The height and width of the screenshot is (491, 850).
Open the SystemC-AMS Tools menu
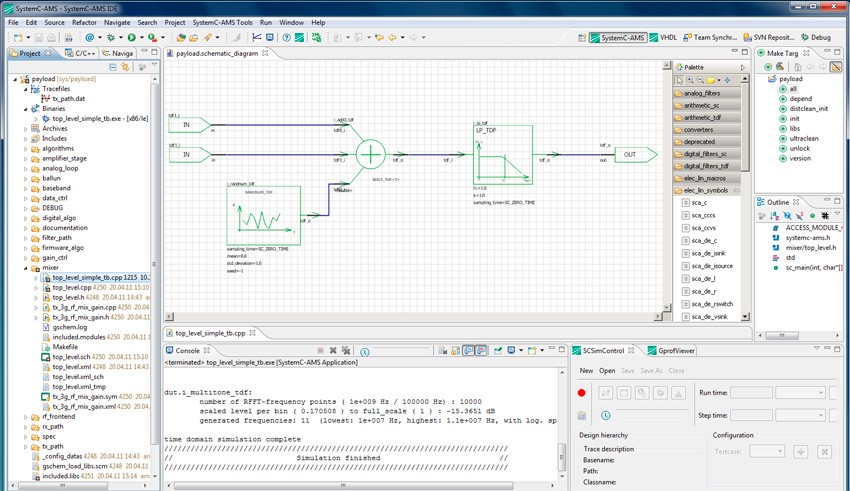[222, 21]
